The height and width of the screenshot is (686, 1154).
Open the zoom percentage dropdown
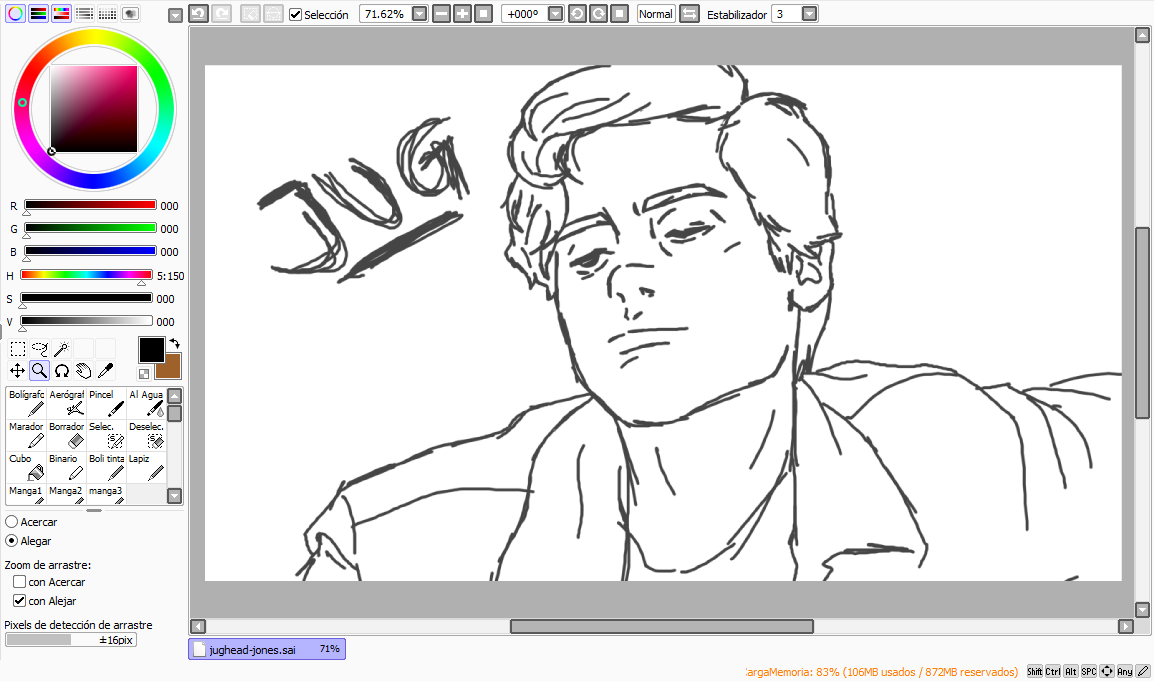420,14
